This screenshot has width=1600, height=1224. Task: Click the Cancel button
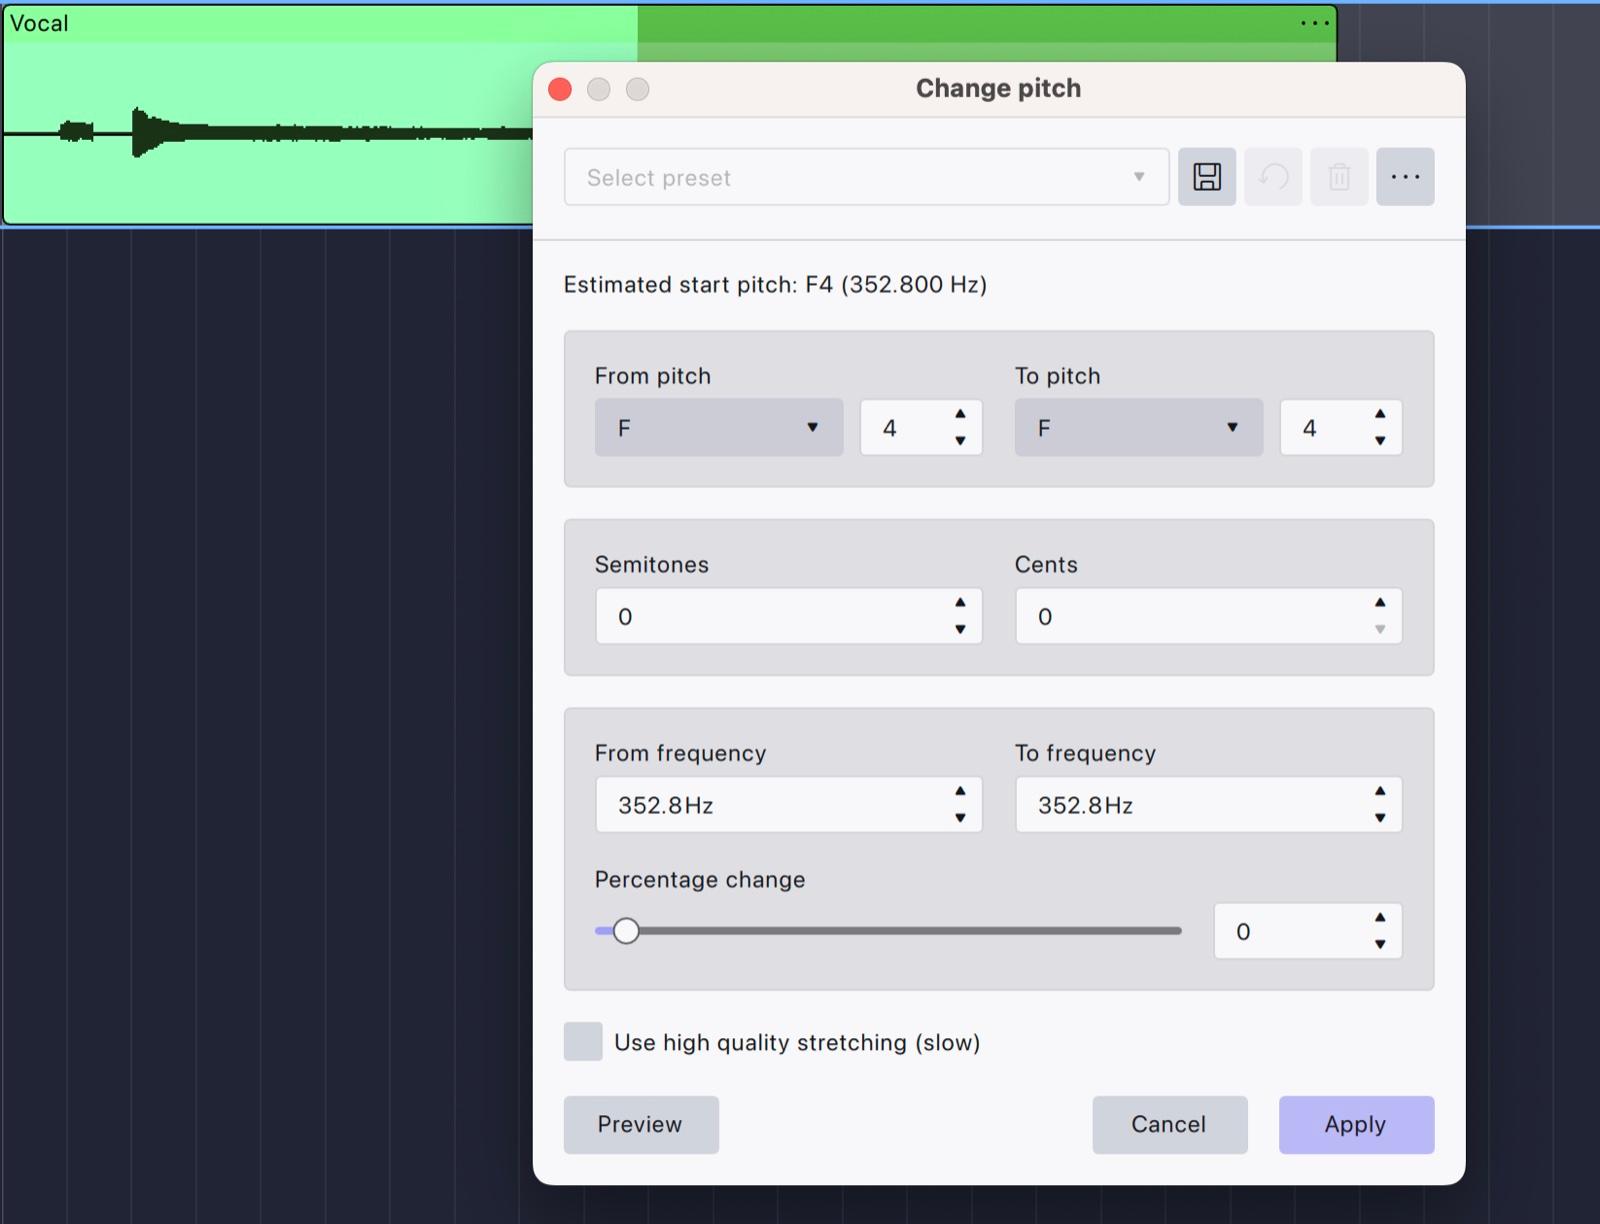tap(1169, 1125)
